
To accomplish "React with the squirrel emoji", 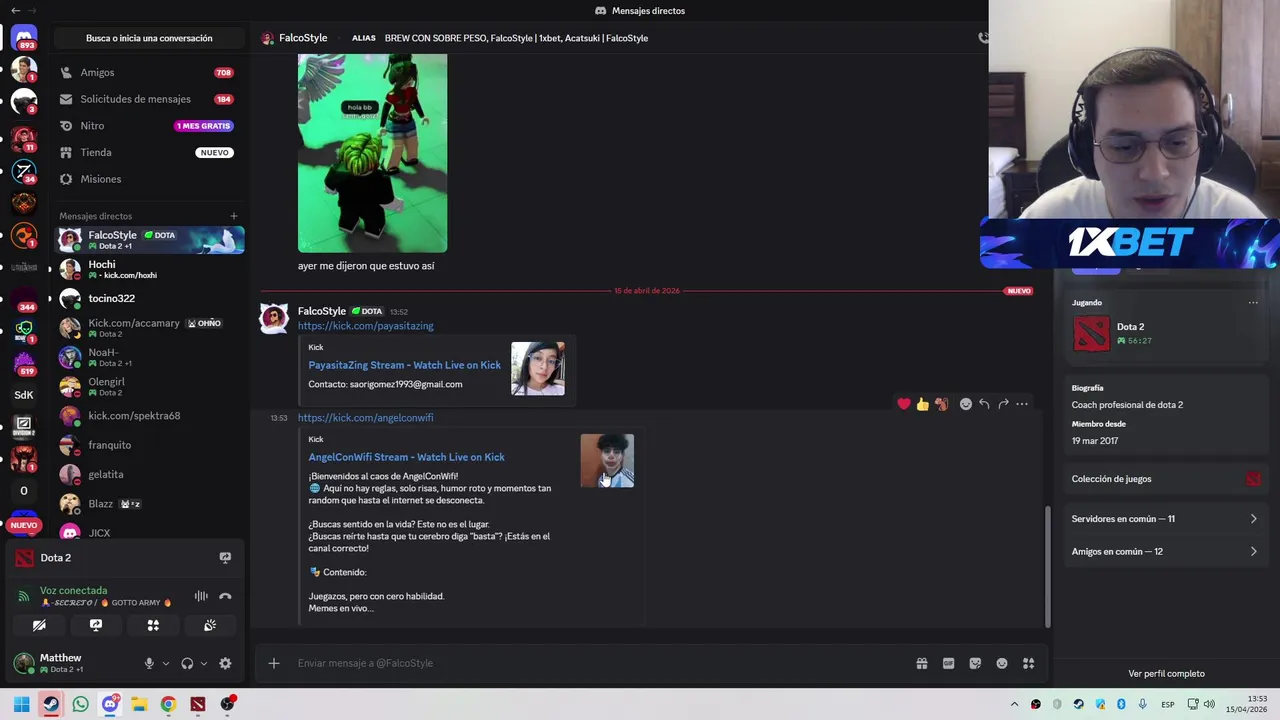I will (941, 404).
